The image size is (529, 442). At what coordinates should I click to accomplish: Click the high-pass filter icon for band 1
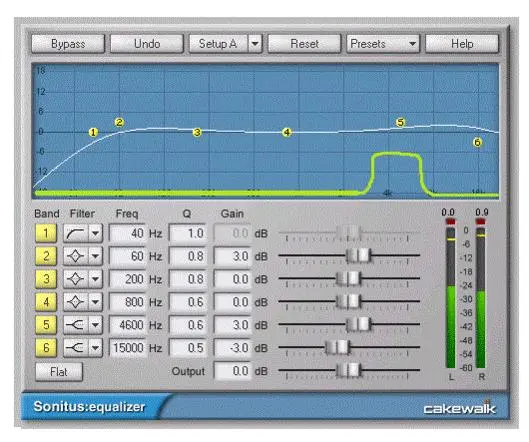tap(76, 233)
